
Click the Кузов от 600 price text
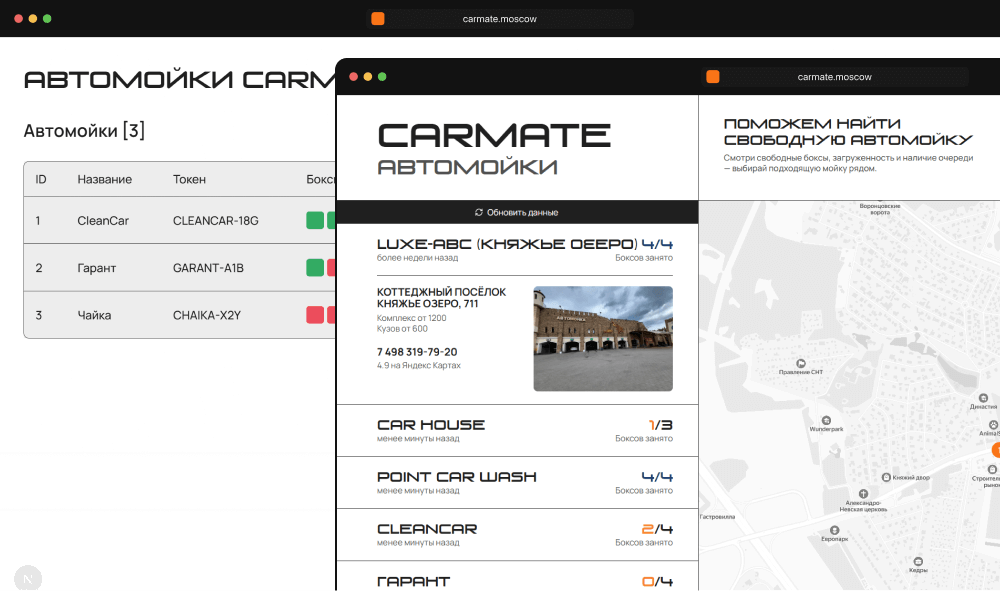[402, 328]
